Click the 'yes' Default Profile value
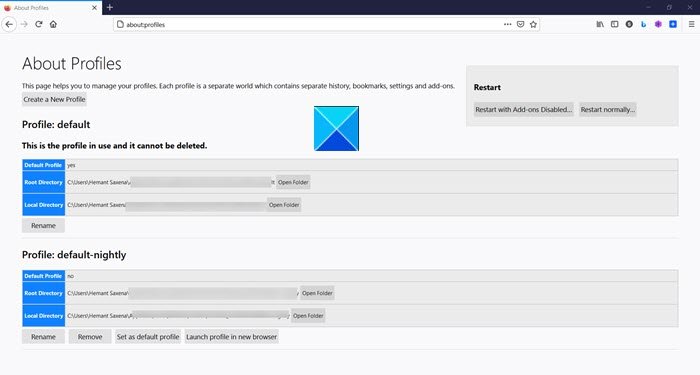The image size is (700, 375). pyautogui.click(x=71, y=165)
